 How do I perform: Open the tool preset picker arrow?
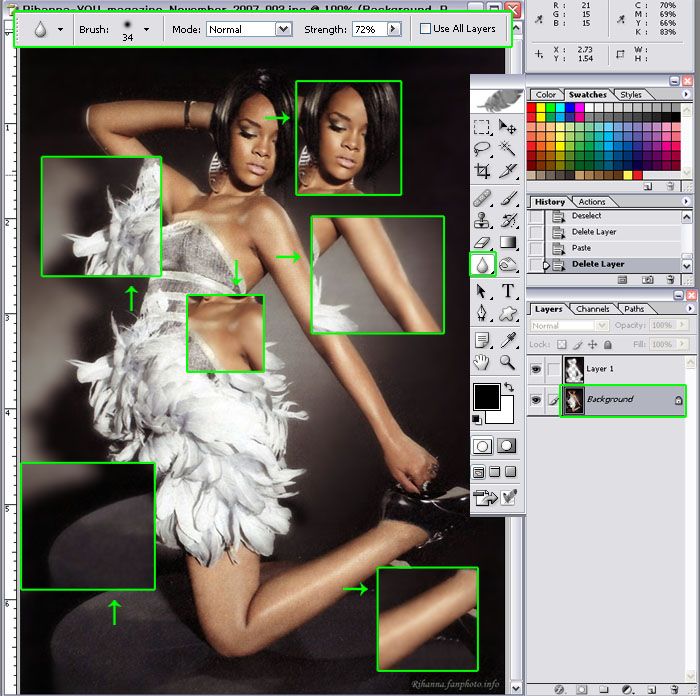pyautogui.click(x=60, y=29)
